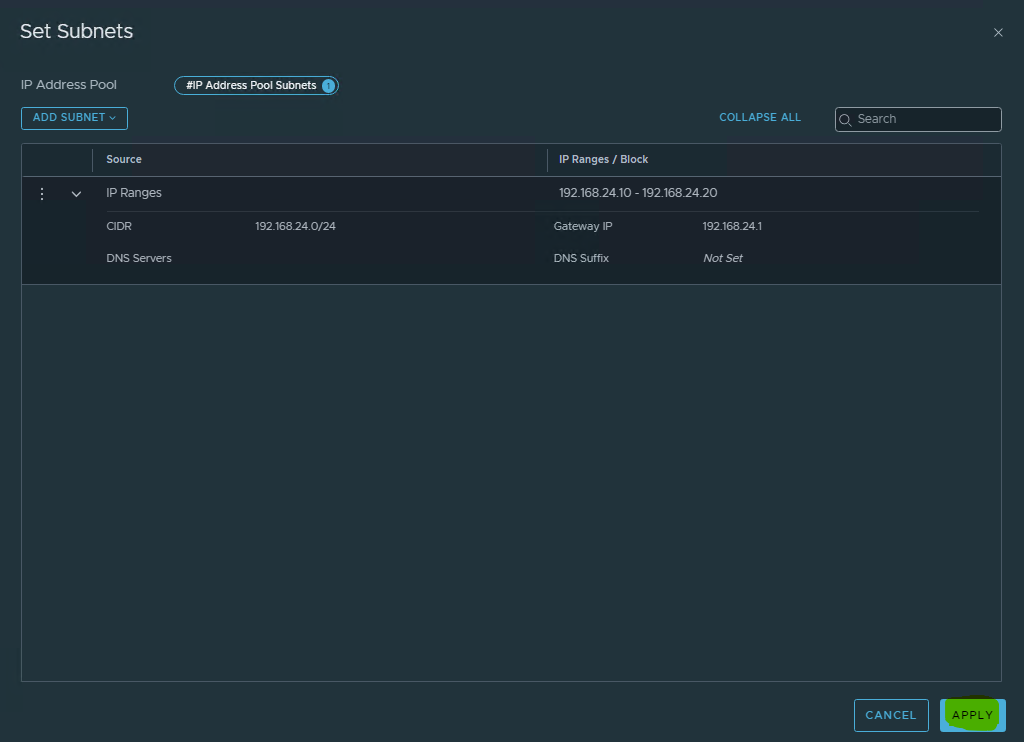Click COLLAPSE ALL link
Screen dimensions: 1024x742
pyautogui.click(x=760, y=118)
